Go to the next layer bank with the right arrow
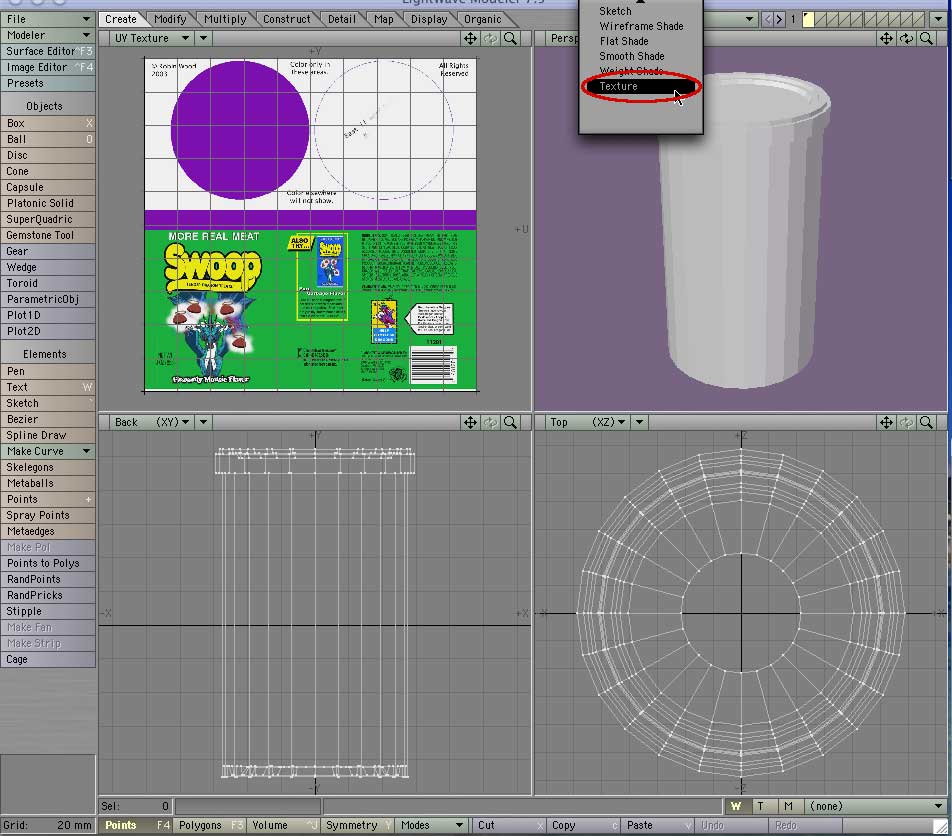 tap(779, 19)
